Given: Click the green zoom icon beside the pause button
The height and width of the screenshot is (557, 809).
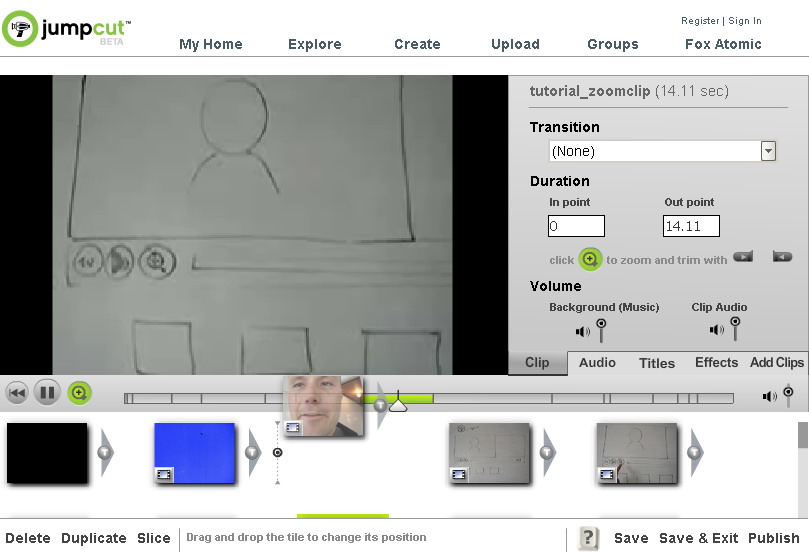Looking at the screenshot, I should point(79,393).
